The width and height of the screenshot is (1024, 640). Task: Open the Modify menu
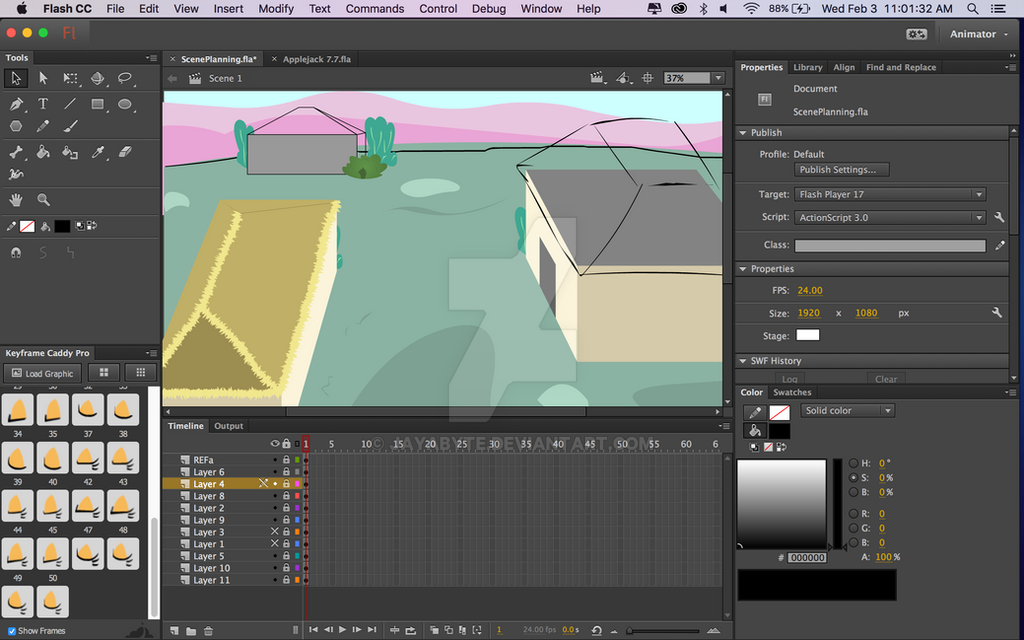pos(276,8)
